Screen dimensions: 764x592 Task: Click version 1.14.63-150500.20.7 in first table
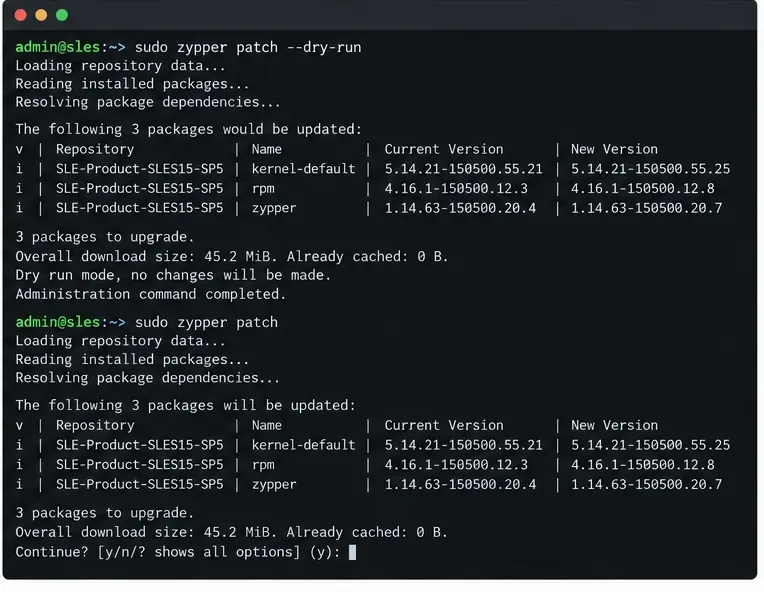647,208
